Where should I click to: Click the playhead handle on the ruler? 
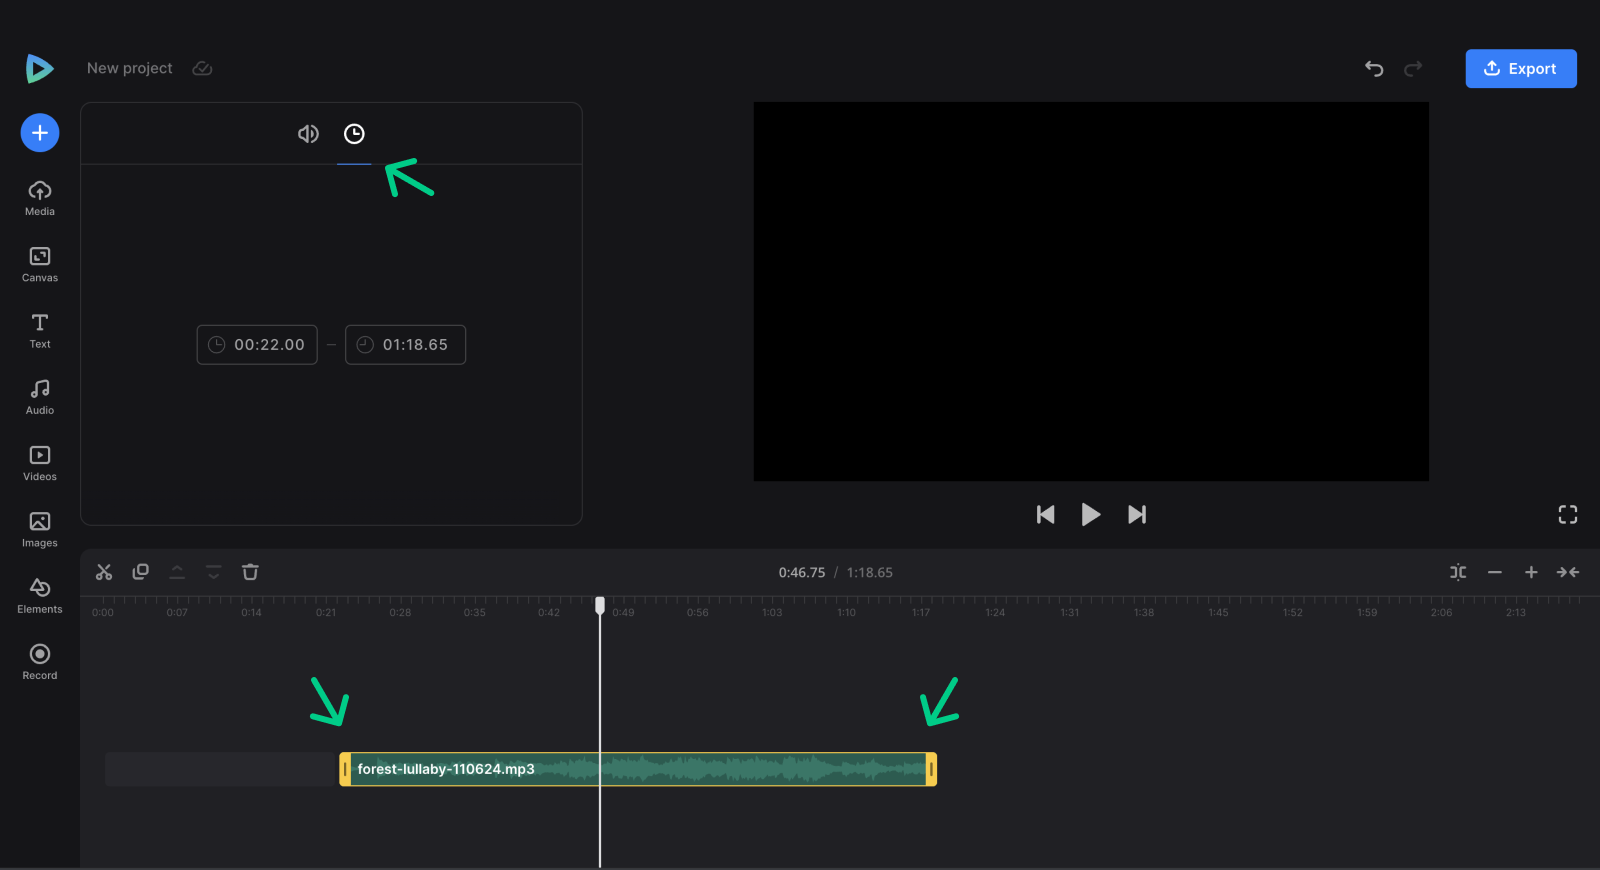click(x=600, y=605)
